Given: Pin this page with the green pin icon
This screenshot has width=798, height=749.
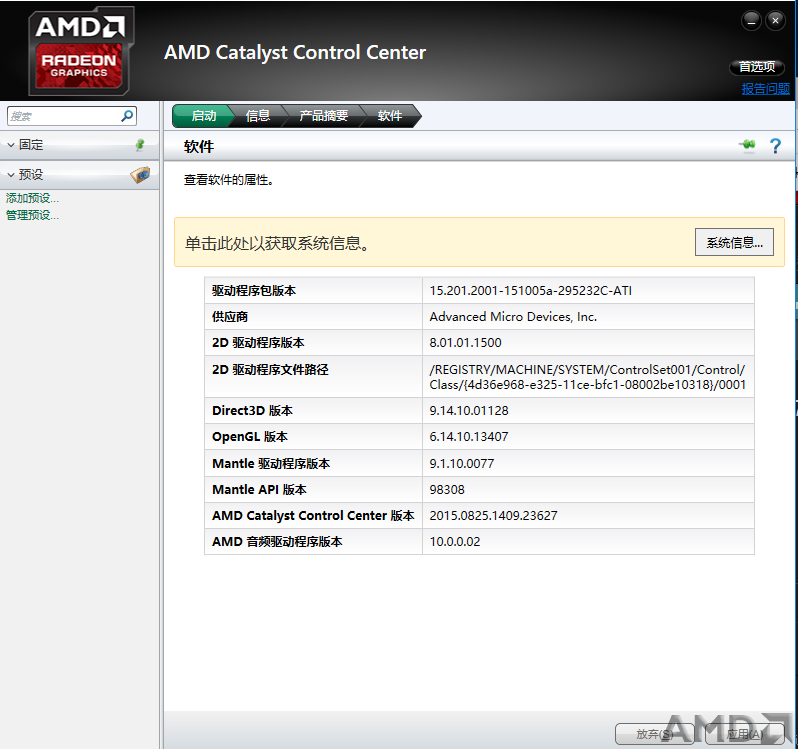Looking at the screenshot, I should [747, 145].
